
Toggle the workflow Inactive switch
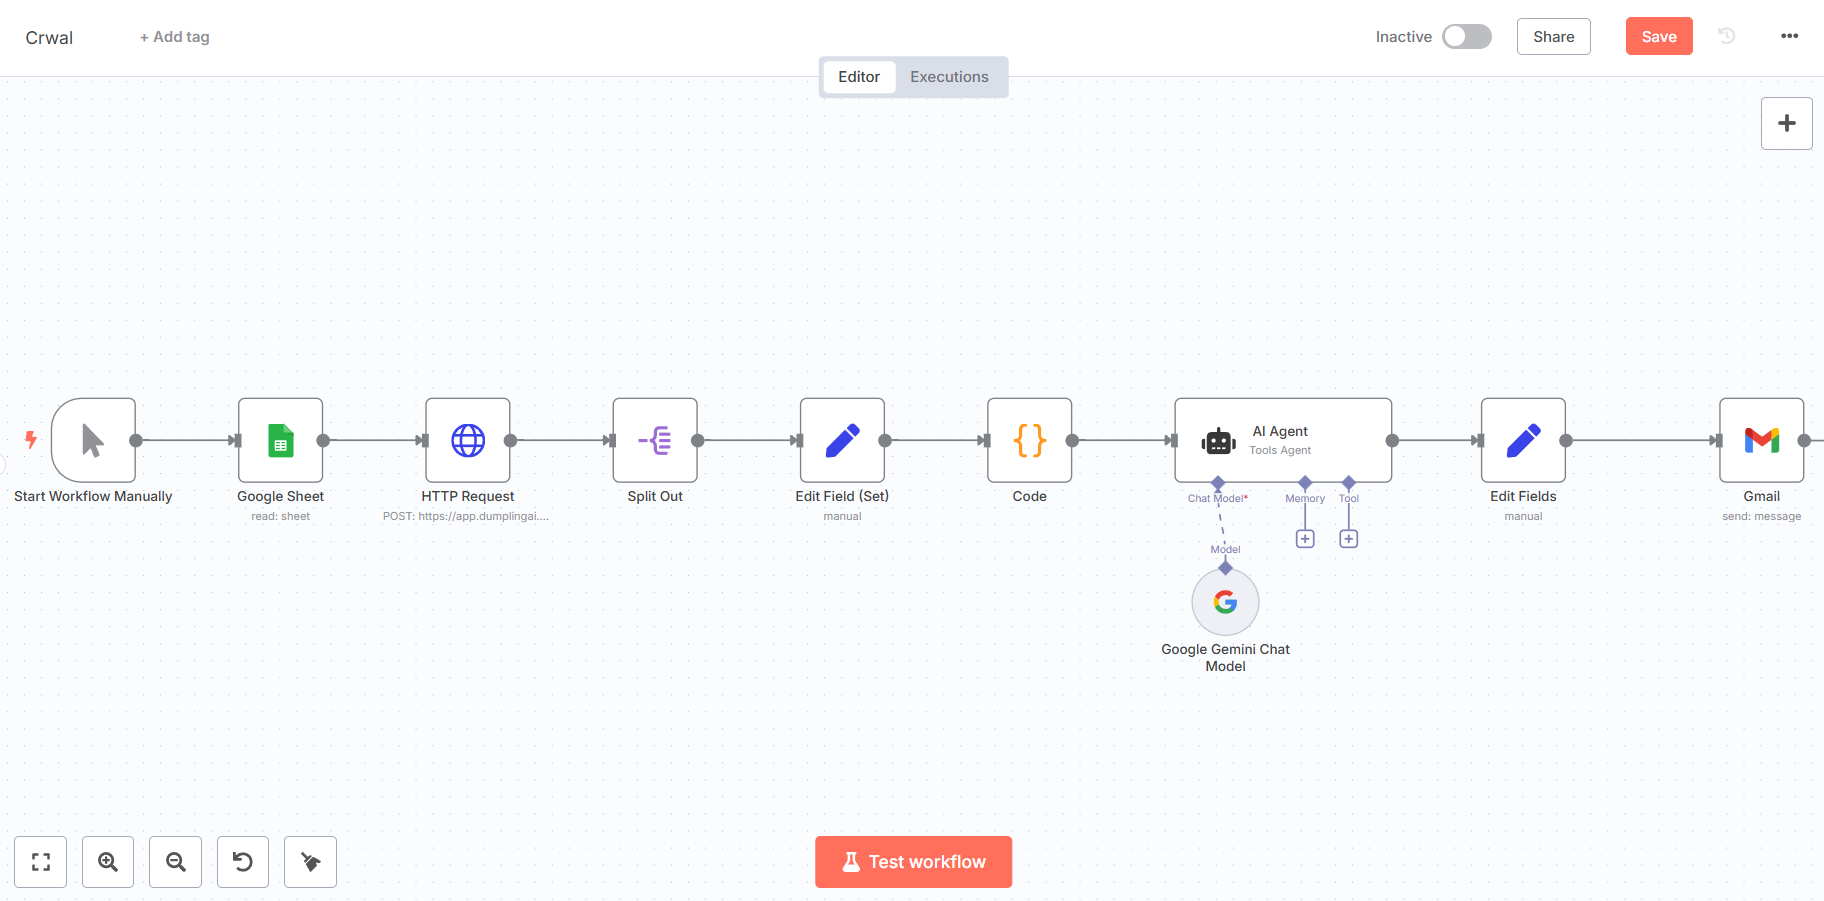pos(1467,36)
